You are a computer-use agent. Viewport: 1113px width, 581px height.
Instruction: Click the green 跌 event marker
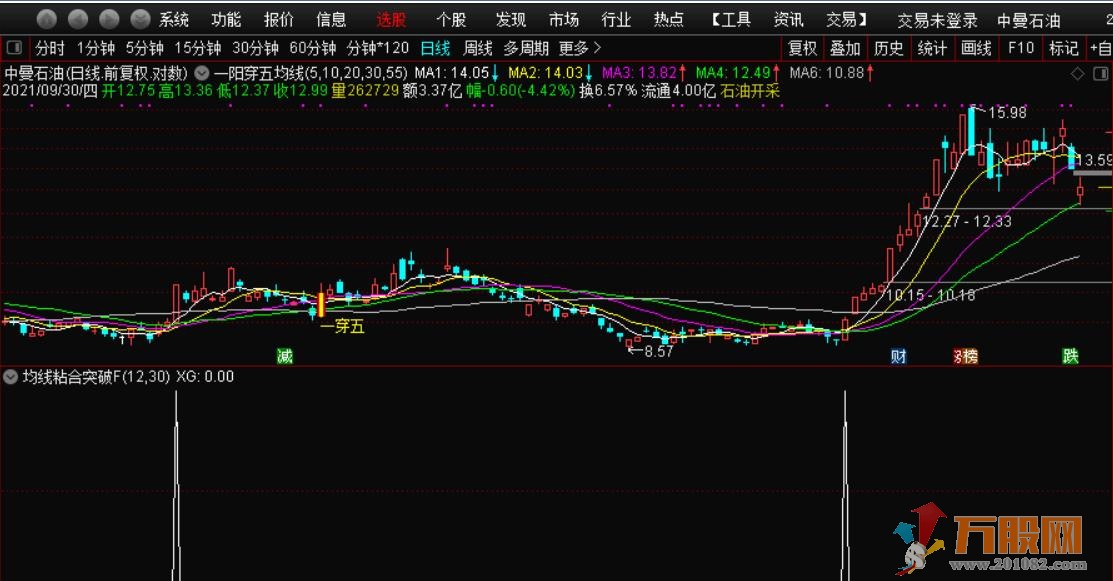pos(1070,356)
